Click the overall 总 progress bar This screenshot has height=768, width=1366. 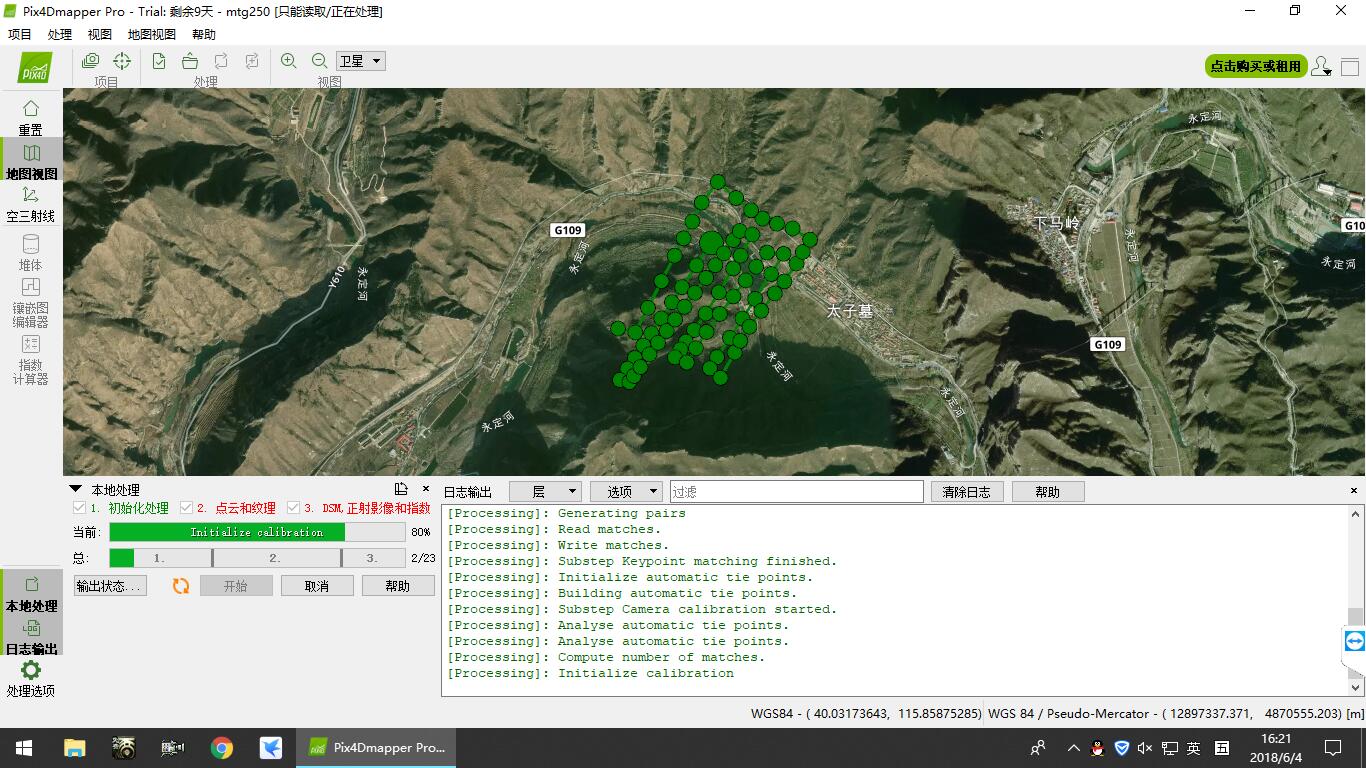tap(257, 558)
